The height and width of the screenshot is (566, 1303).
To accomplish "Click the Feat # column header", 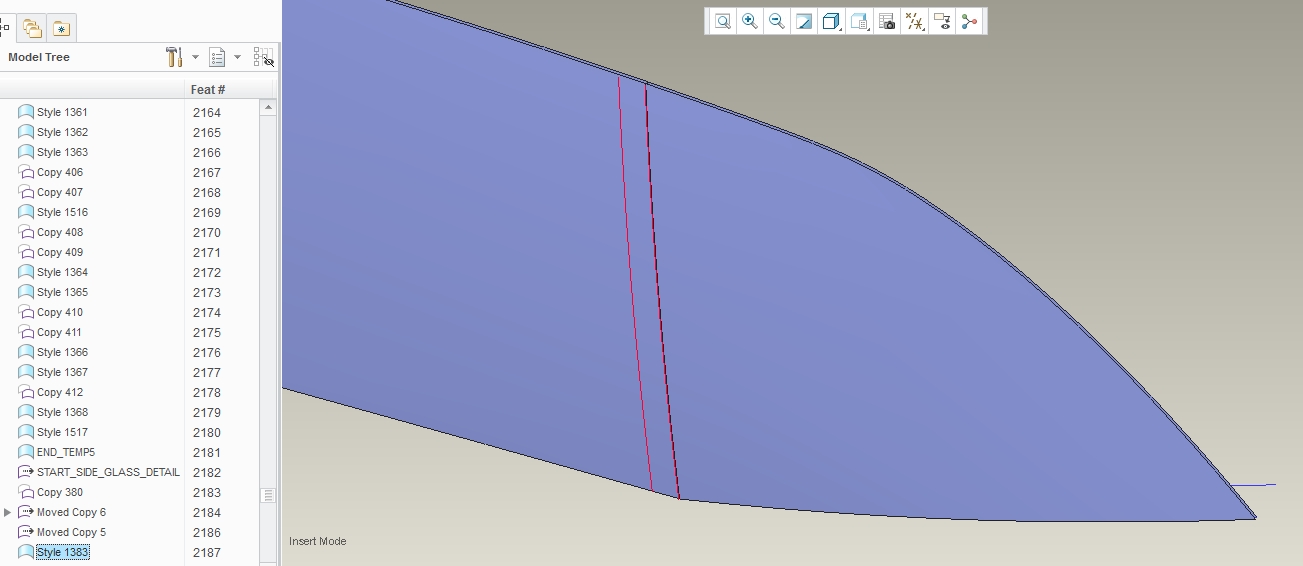I will point(208,89).
